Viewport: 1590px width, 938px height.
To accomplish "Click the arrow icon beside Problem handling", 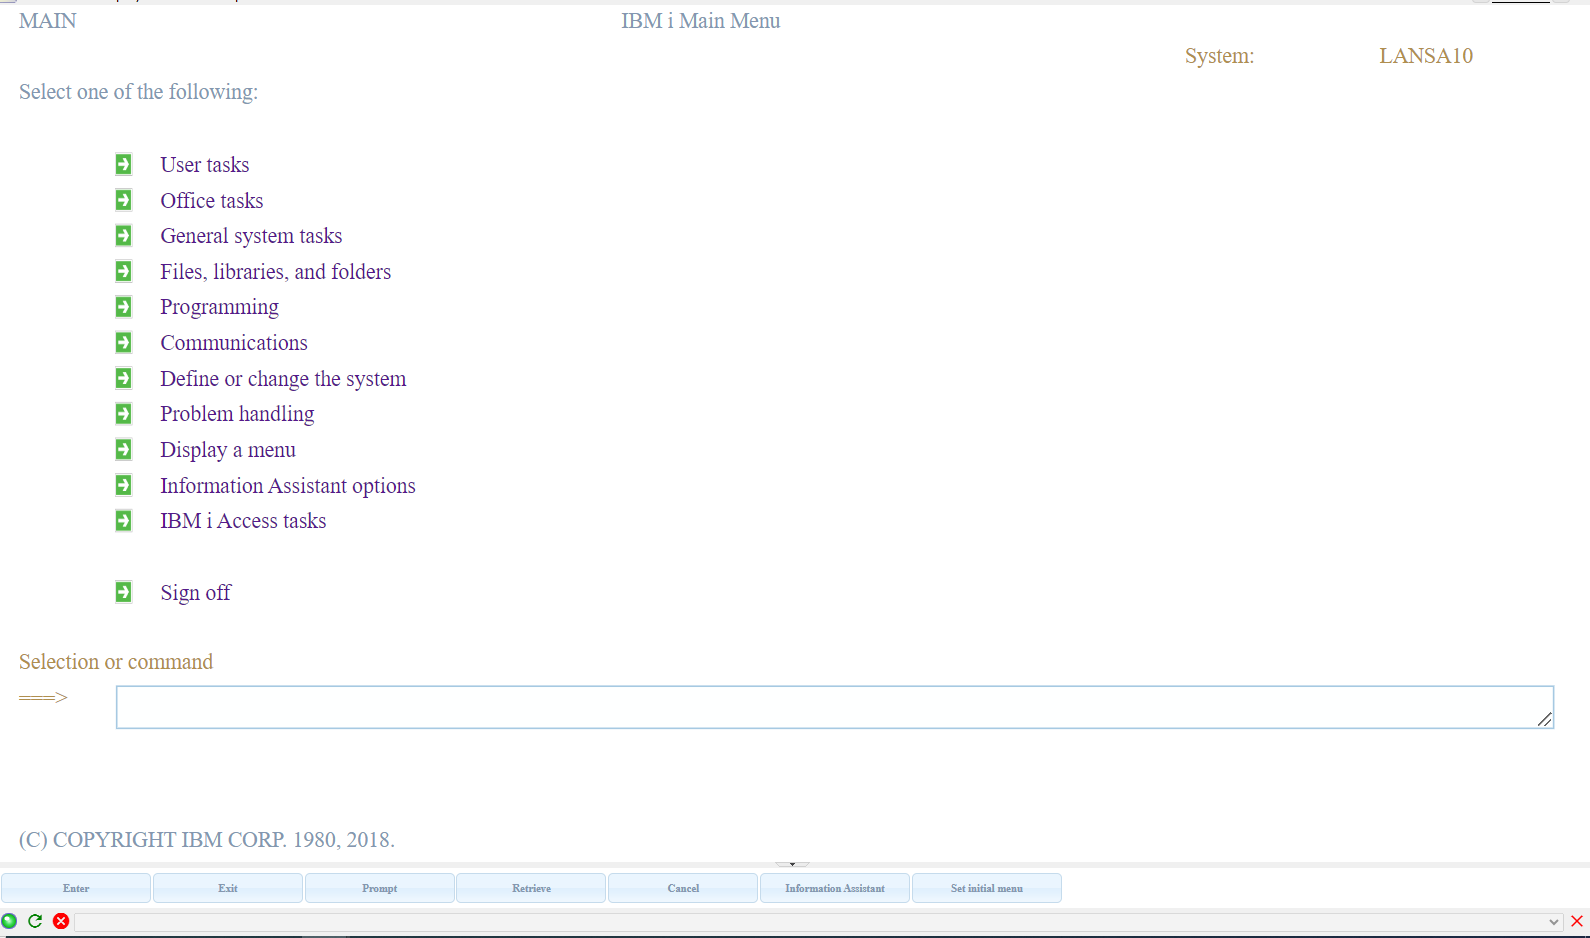I will tap(123, 414).
